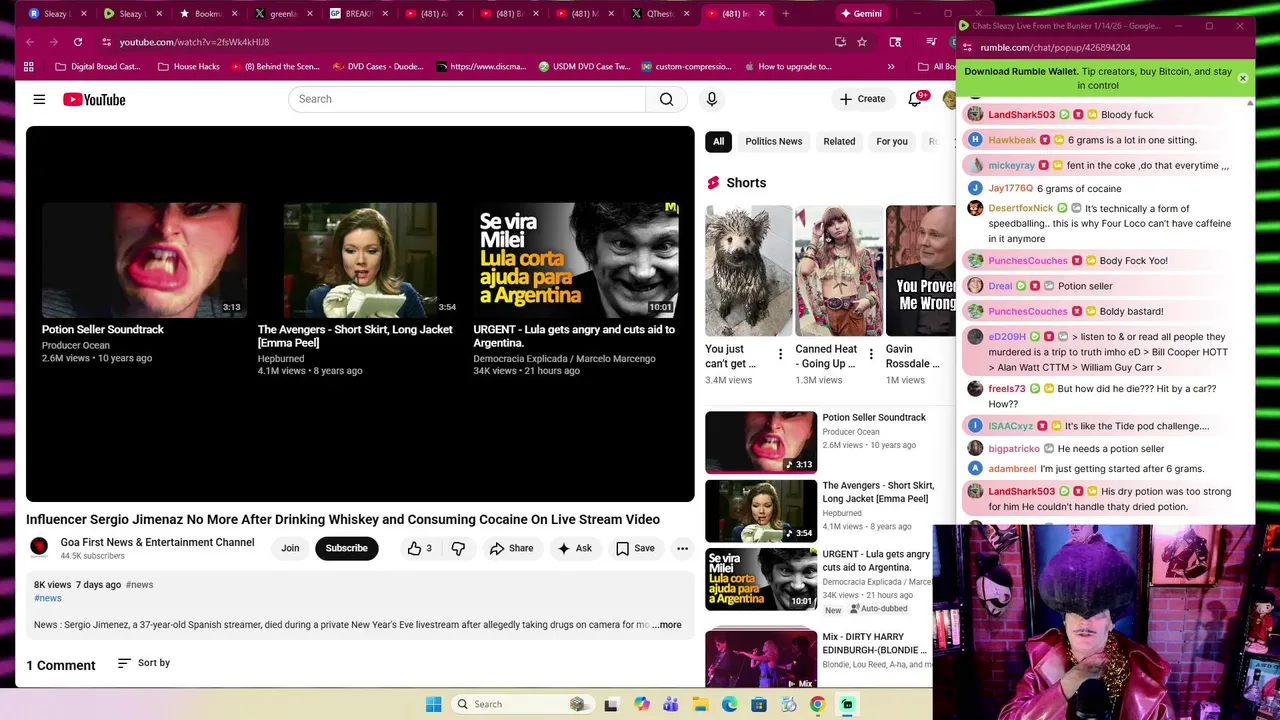Select the 'For you' filter chip

point(892,141)
